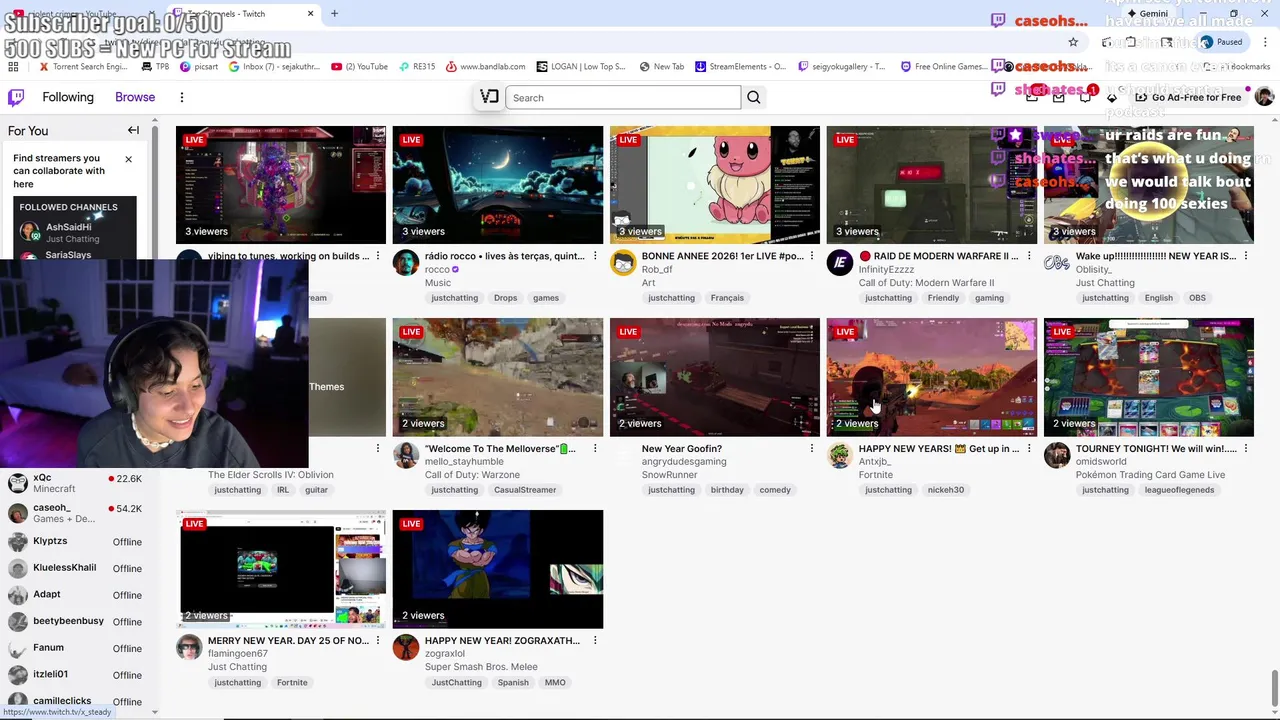Select the Drops tag under rocco
Viewport: 1280px width, 720px height.
pyautogui.click(x=505, y=298)
